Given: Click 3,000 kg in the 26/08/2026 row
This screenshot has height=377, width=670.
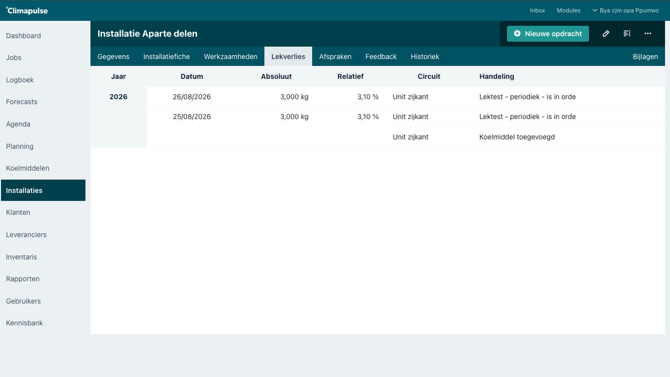Looking at the screenshot, I should pos(294,97).
